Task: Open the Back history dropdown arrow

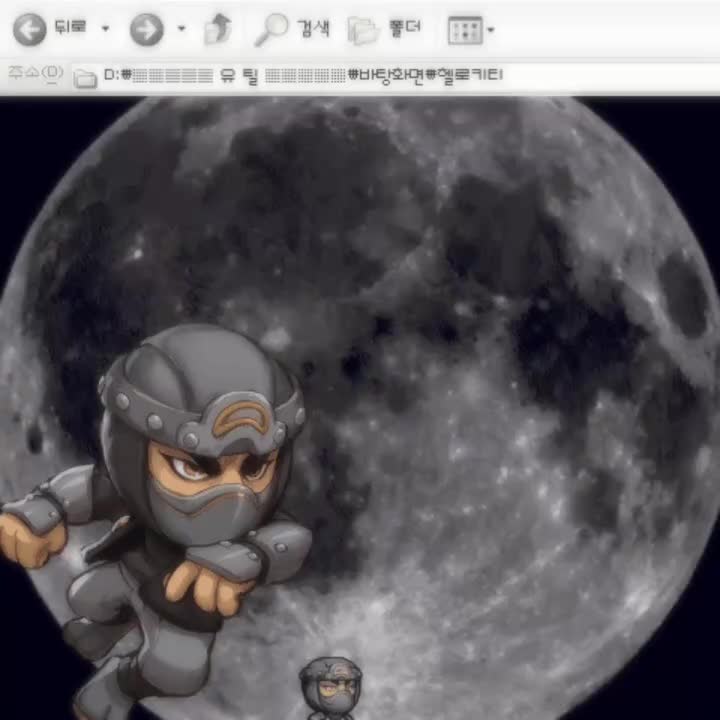Action: [x=105, y=29]
